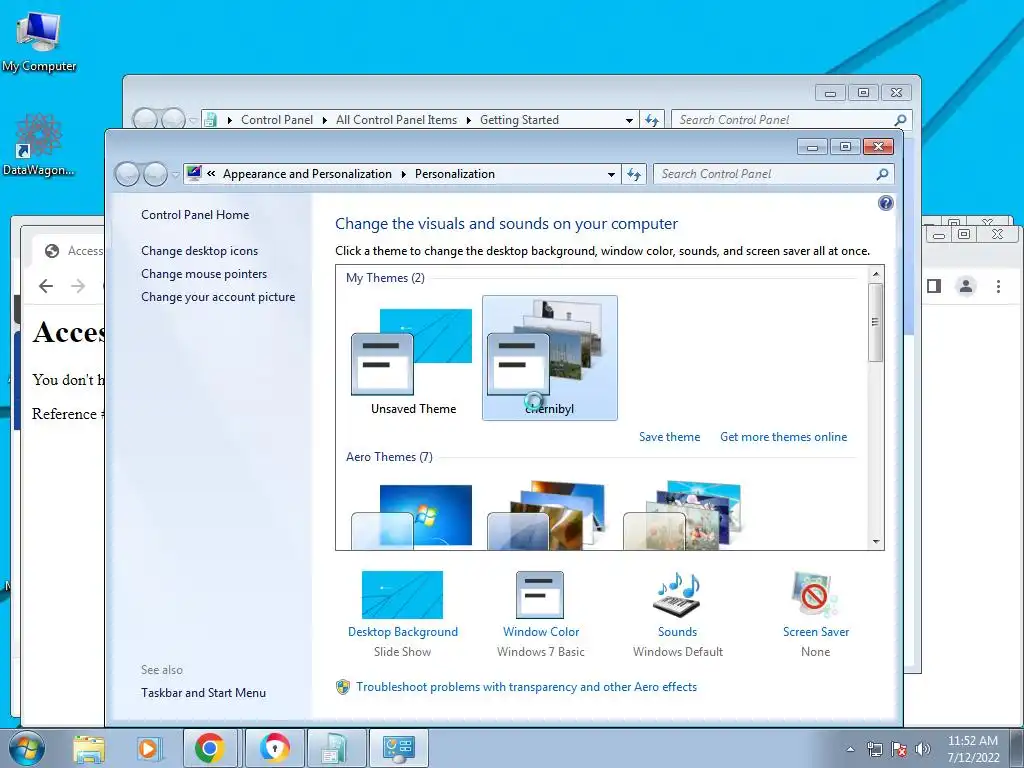Open the Action Center flag tray icon
The width and height of the screenshot is (1024, 768).
(x=899, y=749)
